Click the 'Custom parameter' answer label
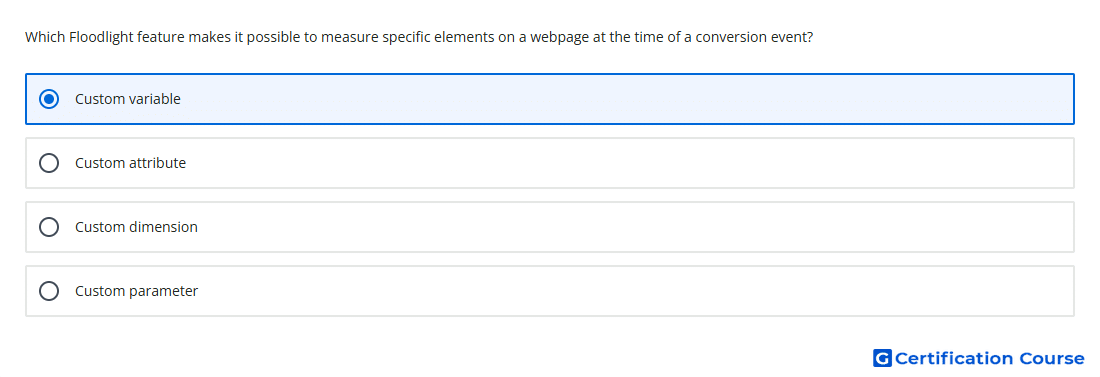Screen dimensions: 1100x377 pyautogui.click(x=137, y=291)
